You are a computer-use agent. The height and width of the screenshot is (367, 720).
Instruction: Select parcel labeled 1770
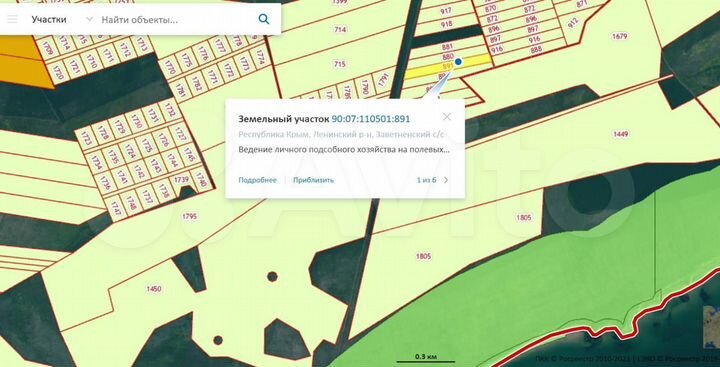tap(169, 69)
